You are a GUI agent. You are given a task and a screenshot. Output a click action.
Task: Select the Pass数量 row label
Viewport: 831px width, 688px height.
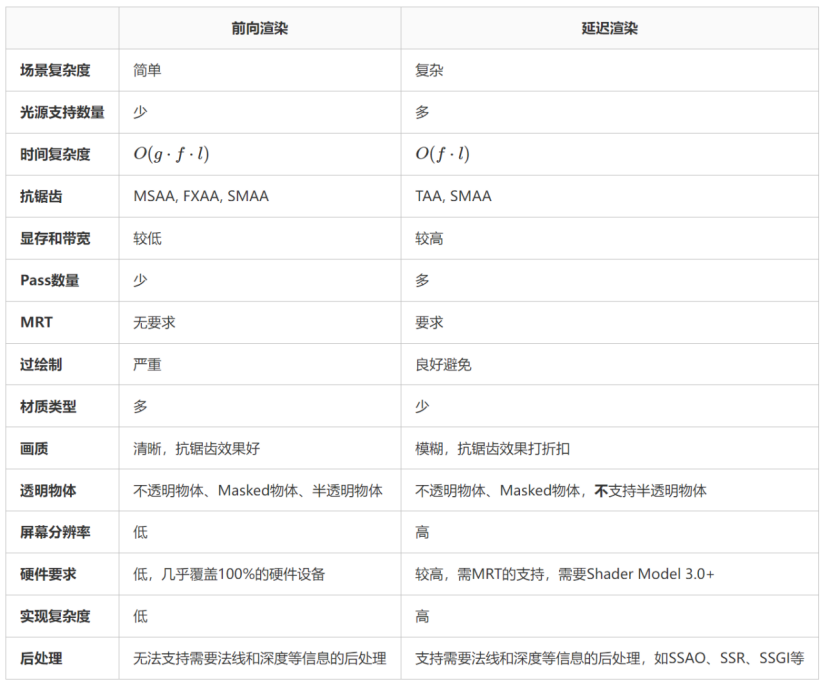[50, 280]
